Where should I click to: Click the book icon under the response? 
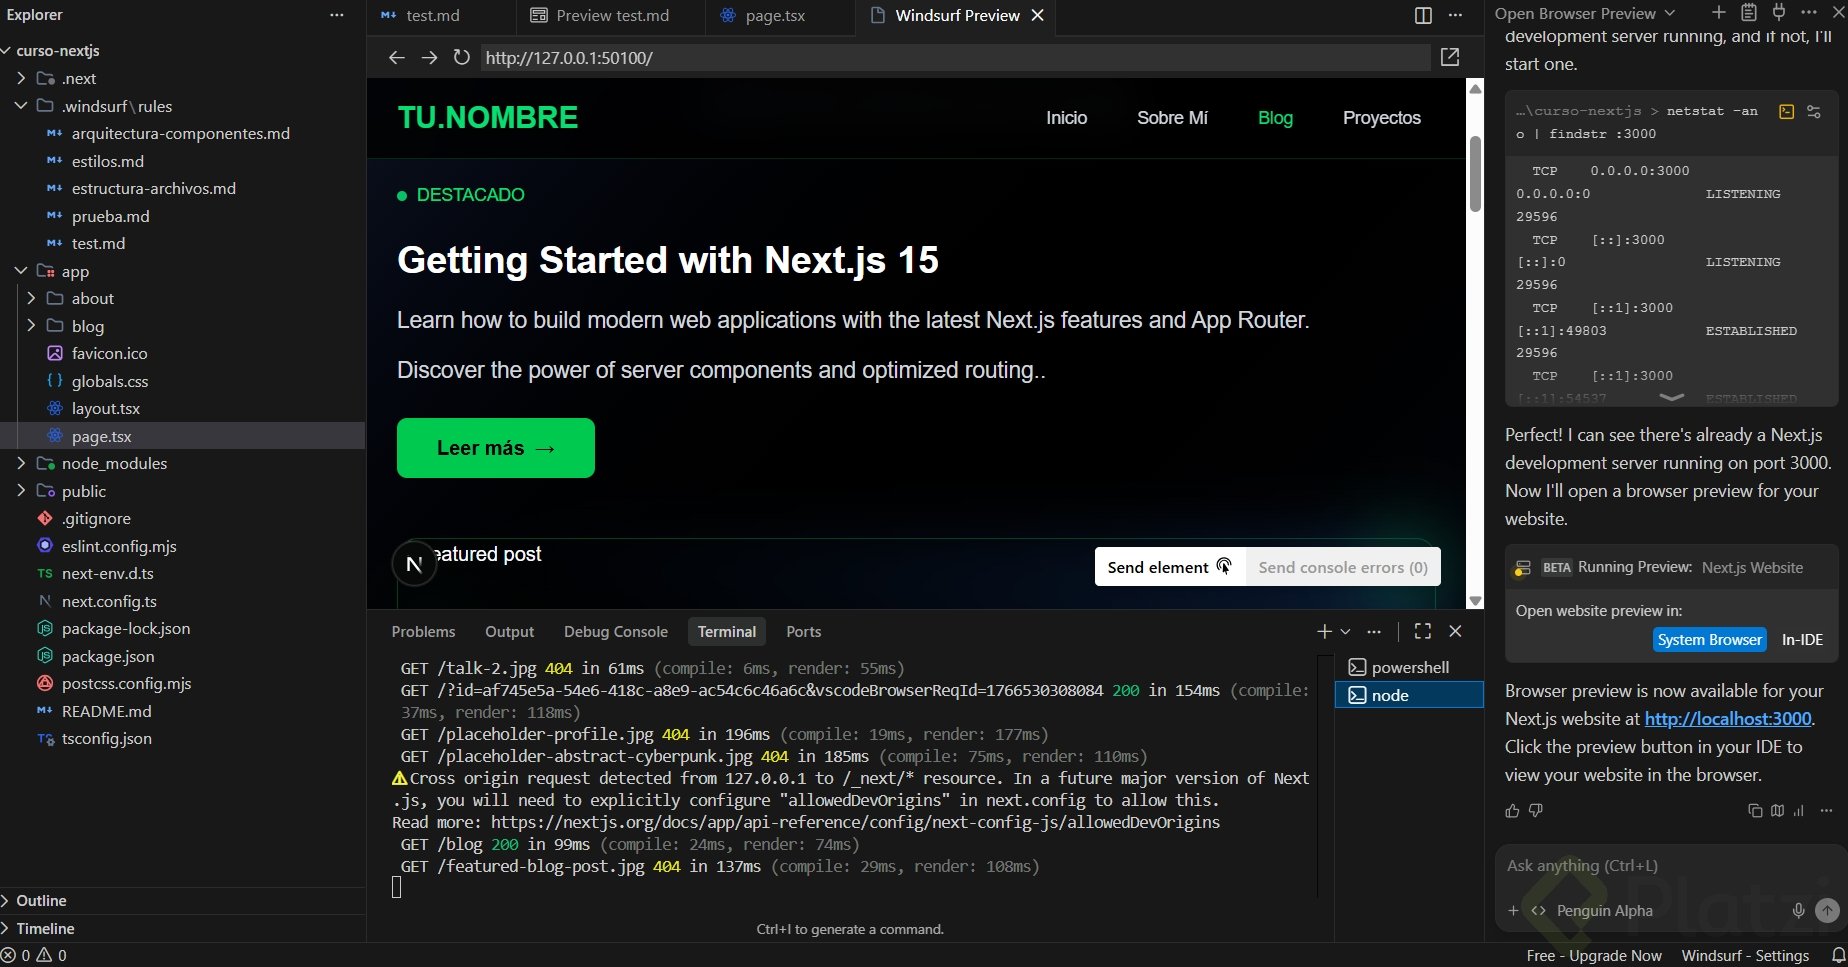pos(1777,811)
